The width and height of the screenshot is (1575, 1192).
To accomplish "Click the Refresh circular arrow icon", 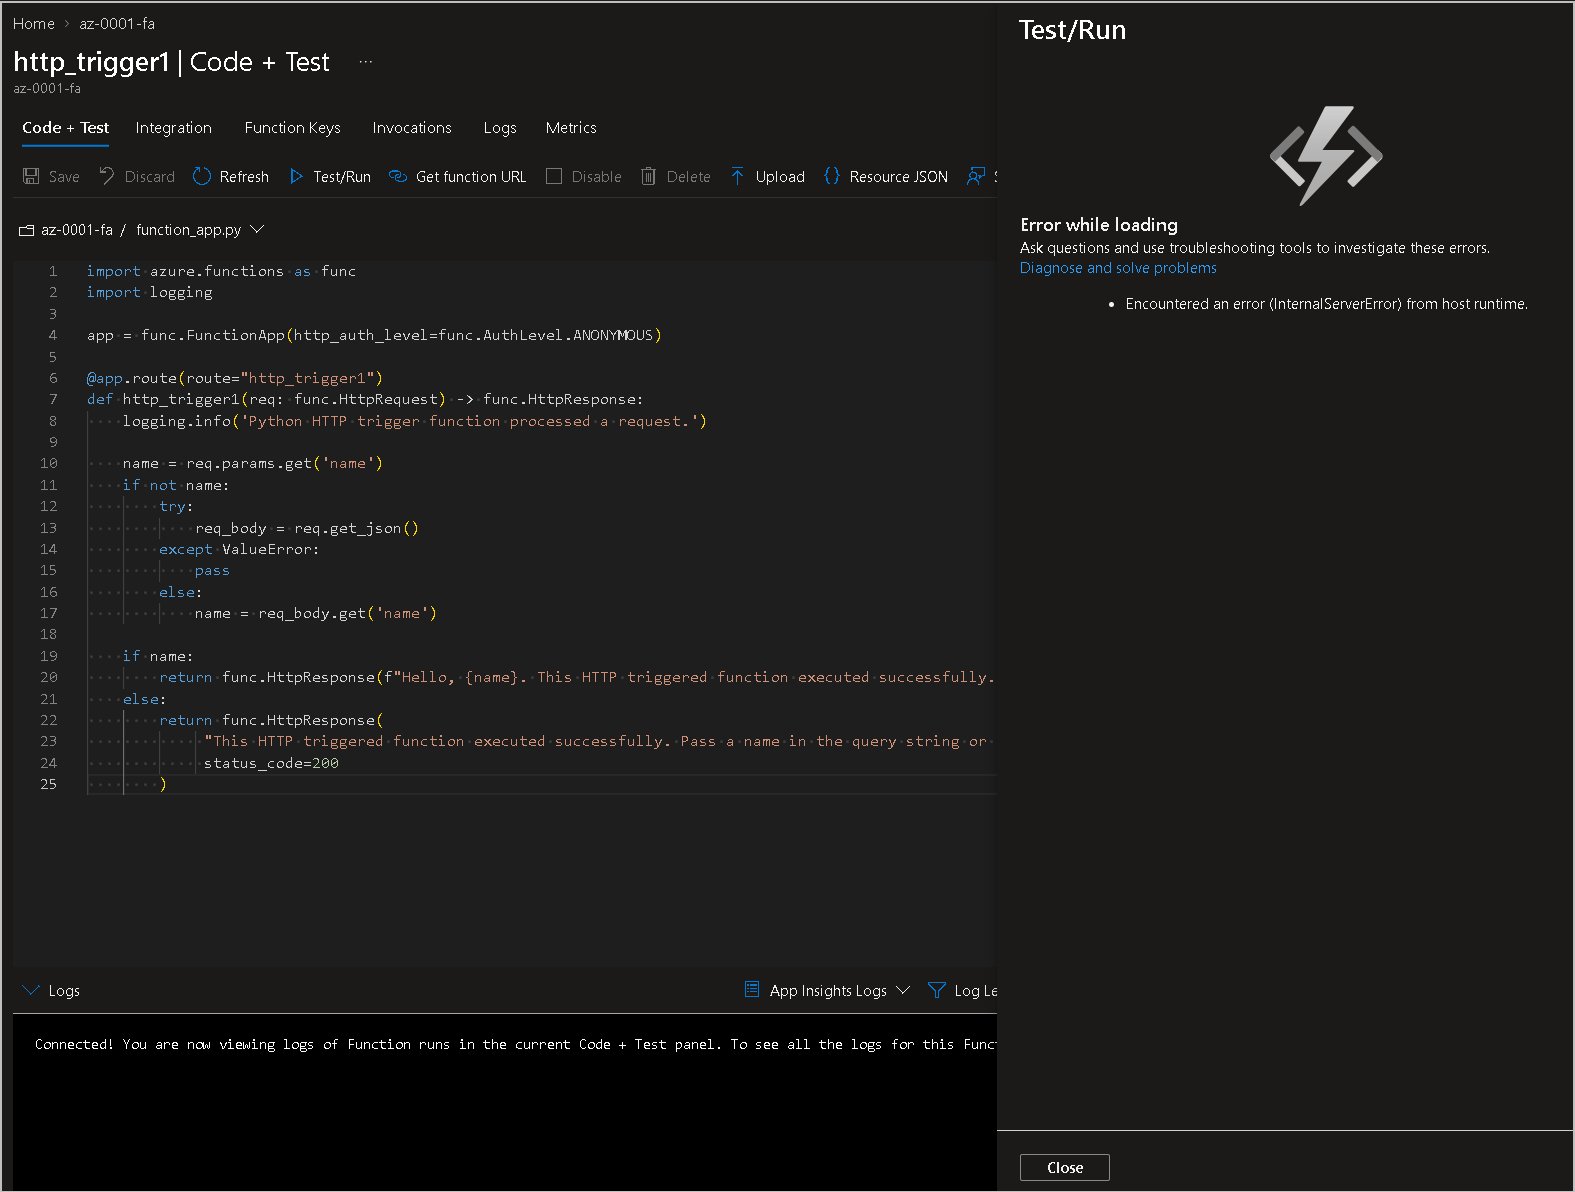I will [x=202, y=177].
